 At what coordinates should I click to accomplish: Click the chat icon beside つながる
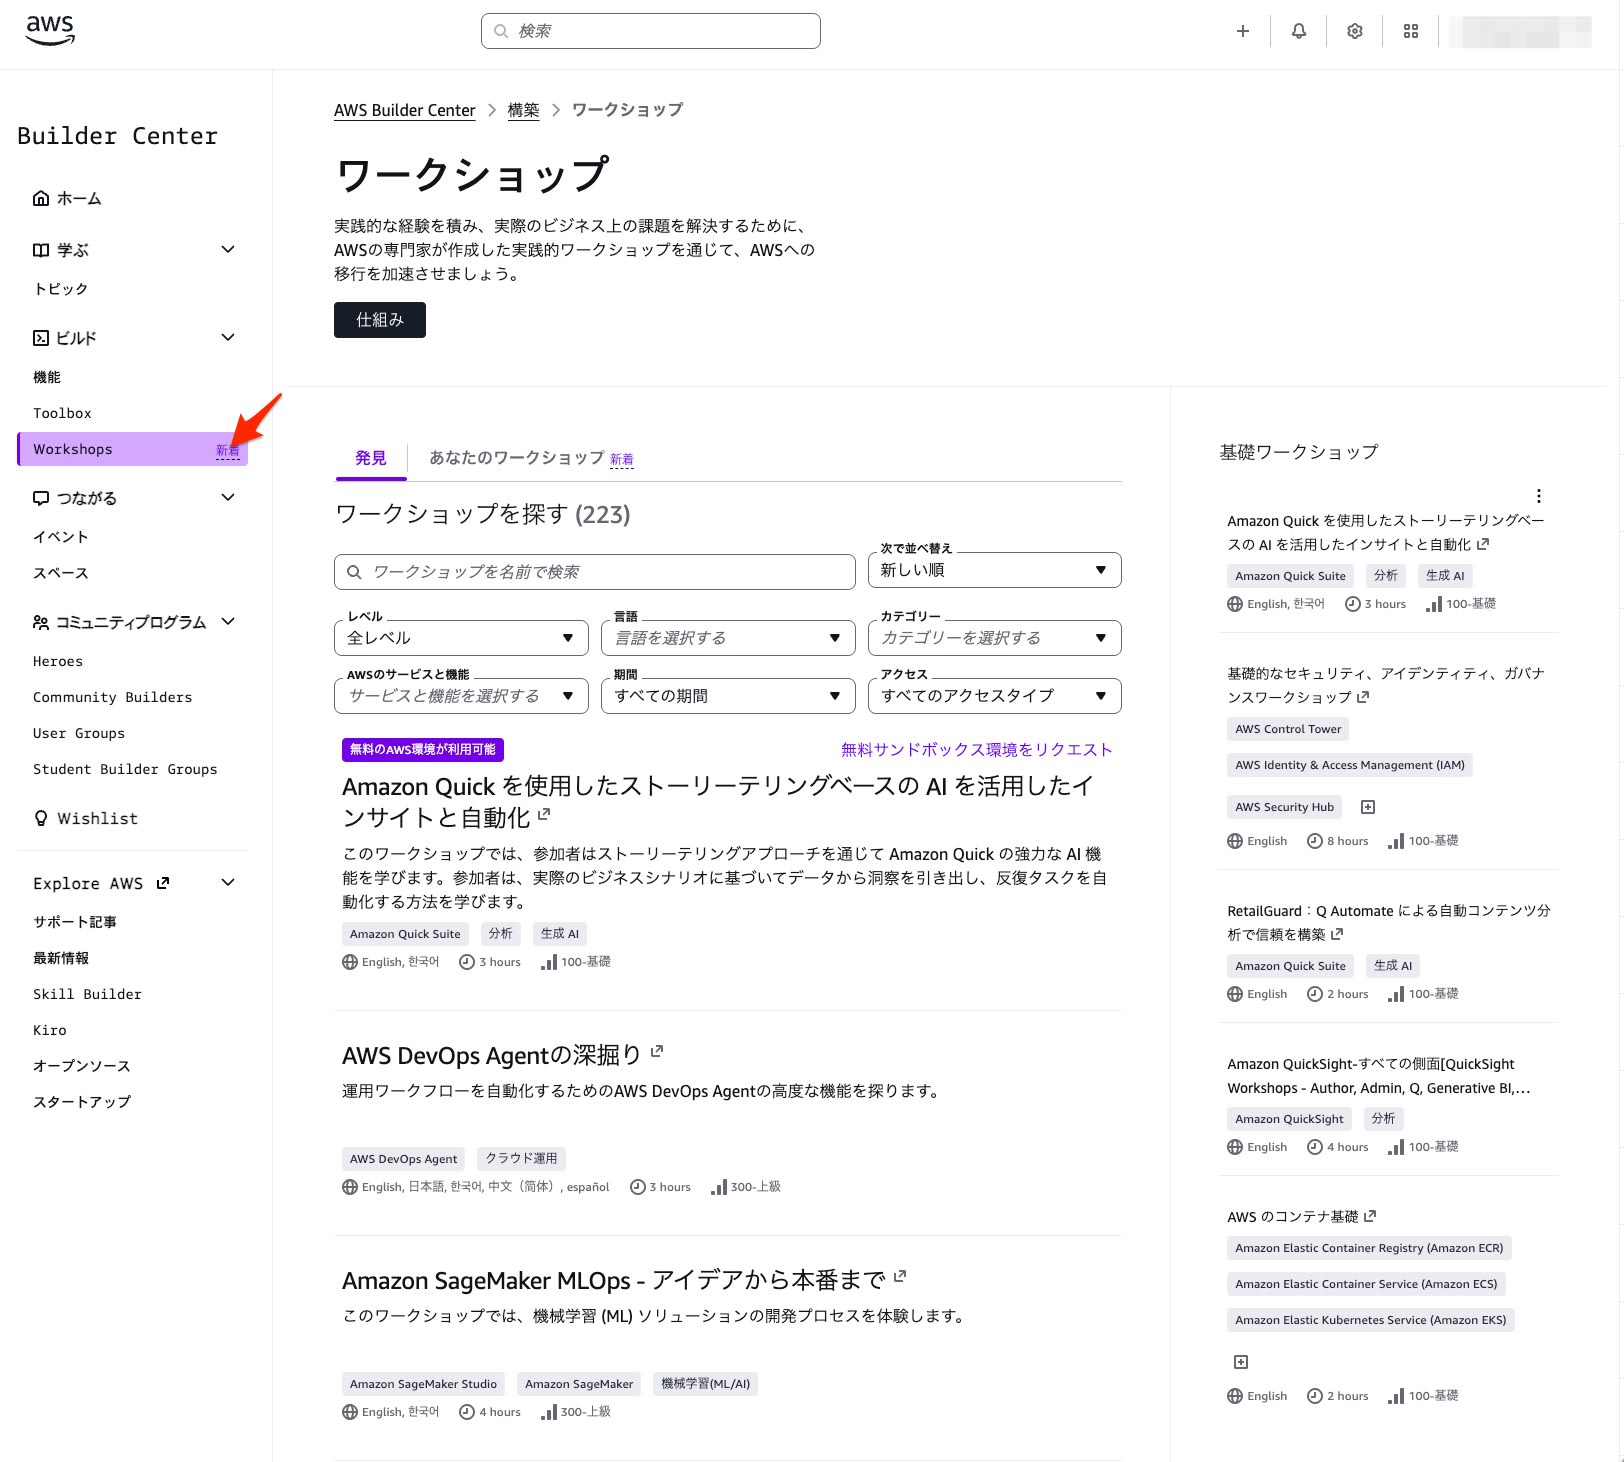(41, 498)
